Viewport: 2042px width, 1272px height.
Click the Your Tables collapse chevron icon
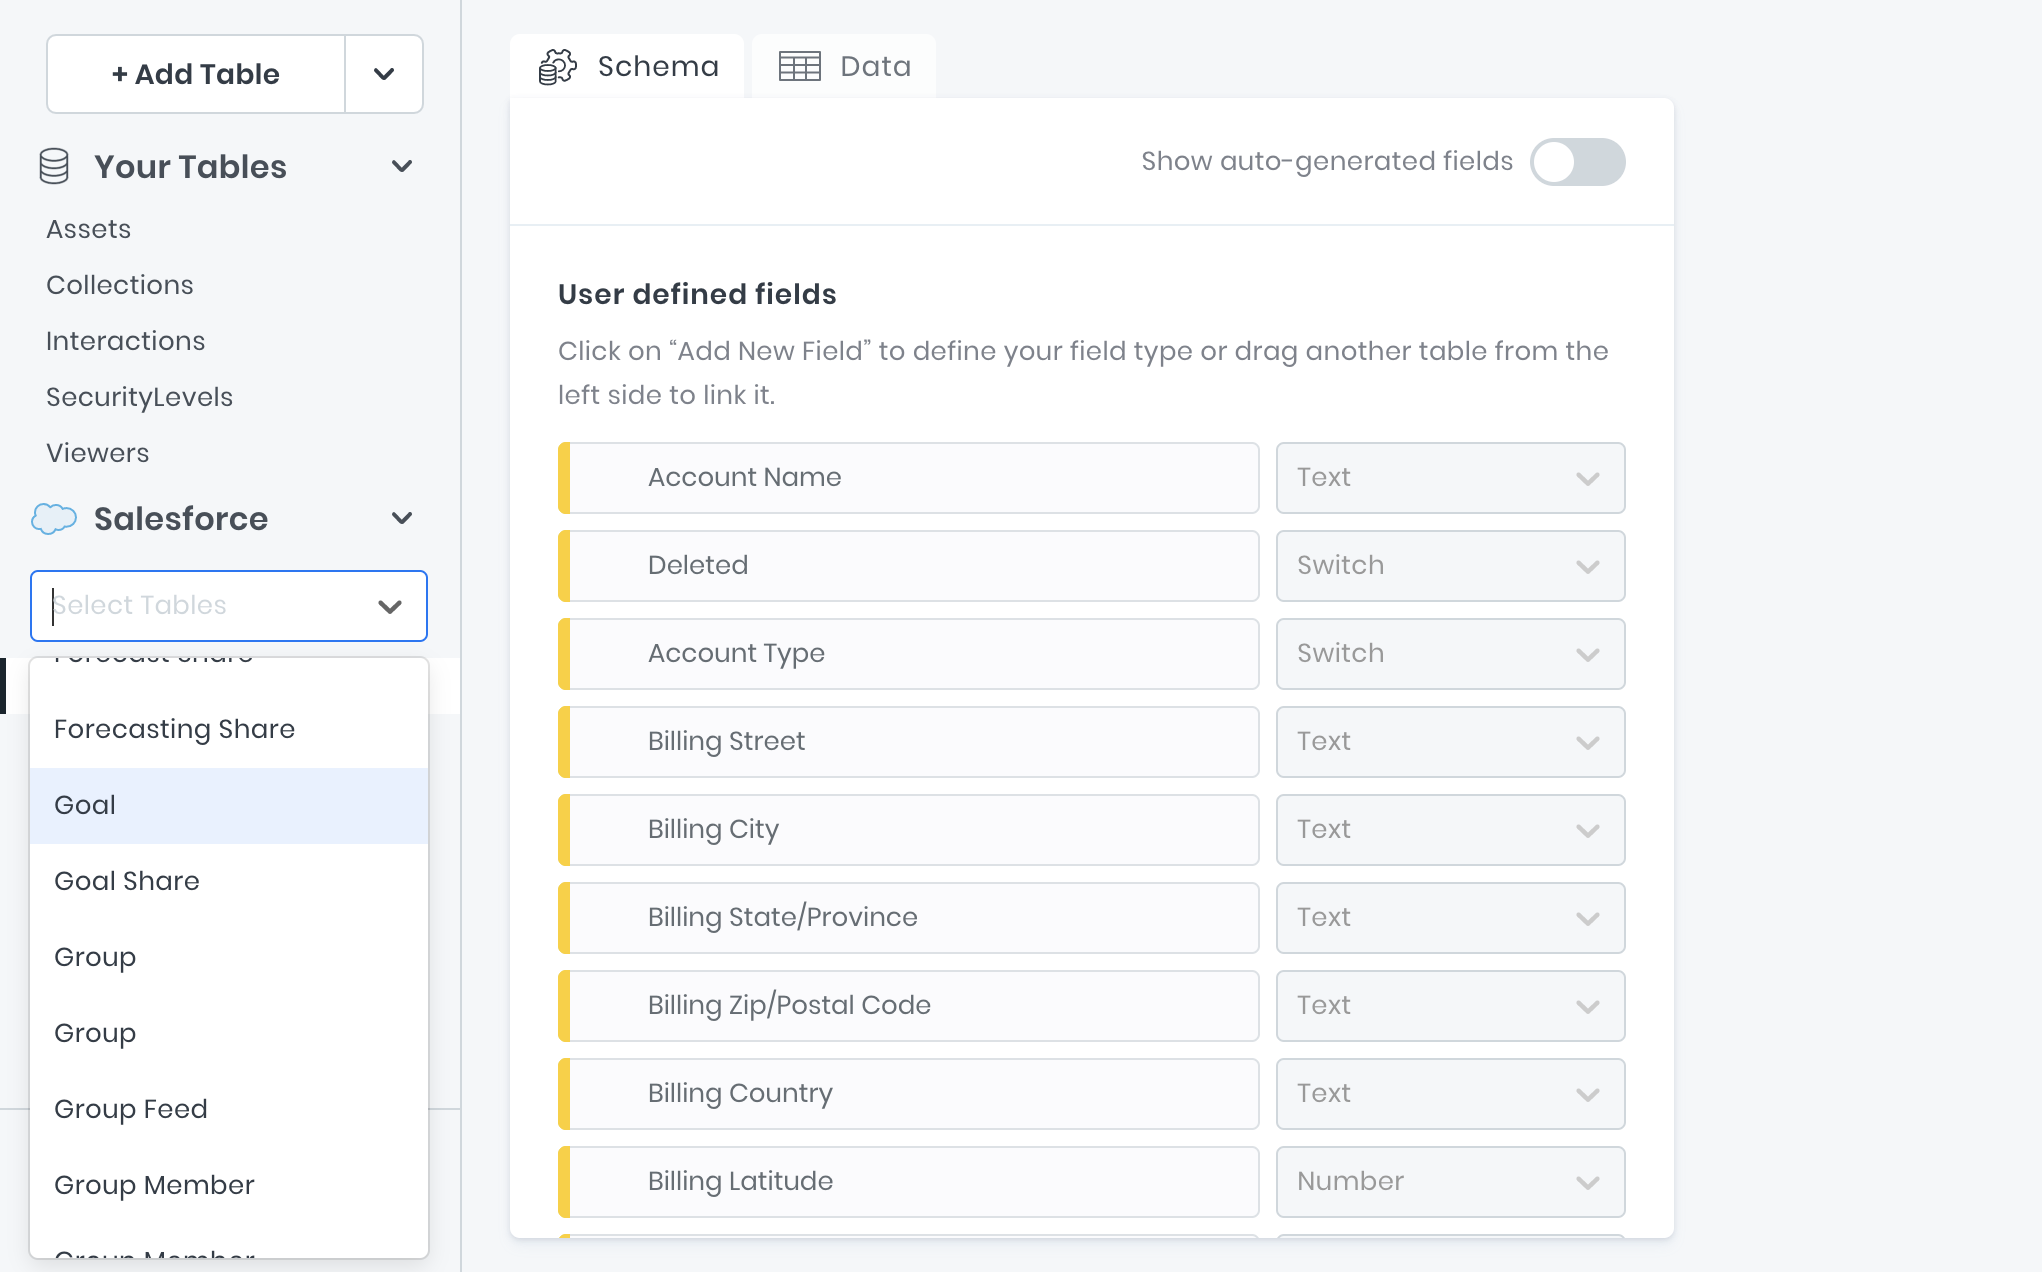tap(403, 166)
